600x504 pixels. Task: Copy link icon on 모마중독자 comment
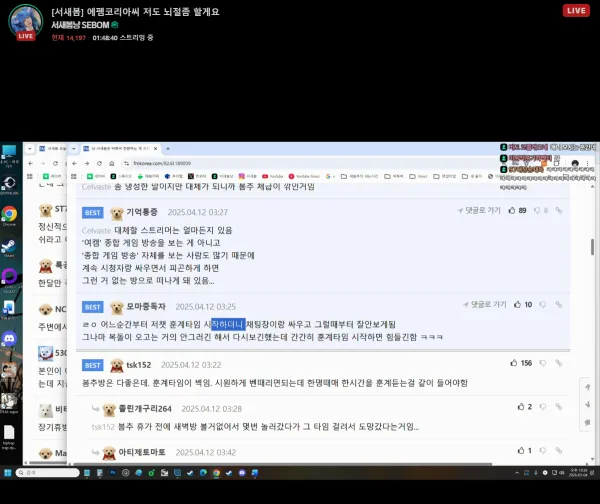(x=559, y=305)
